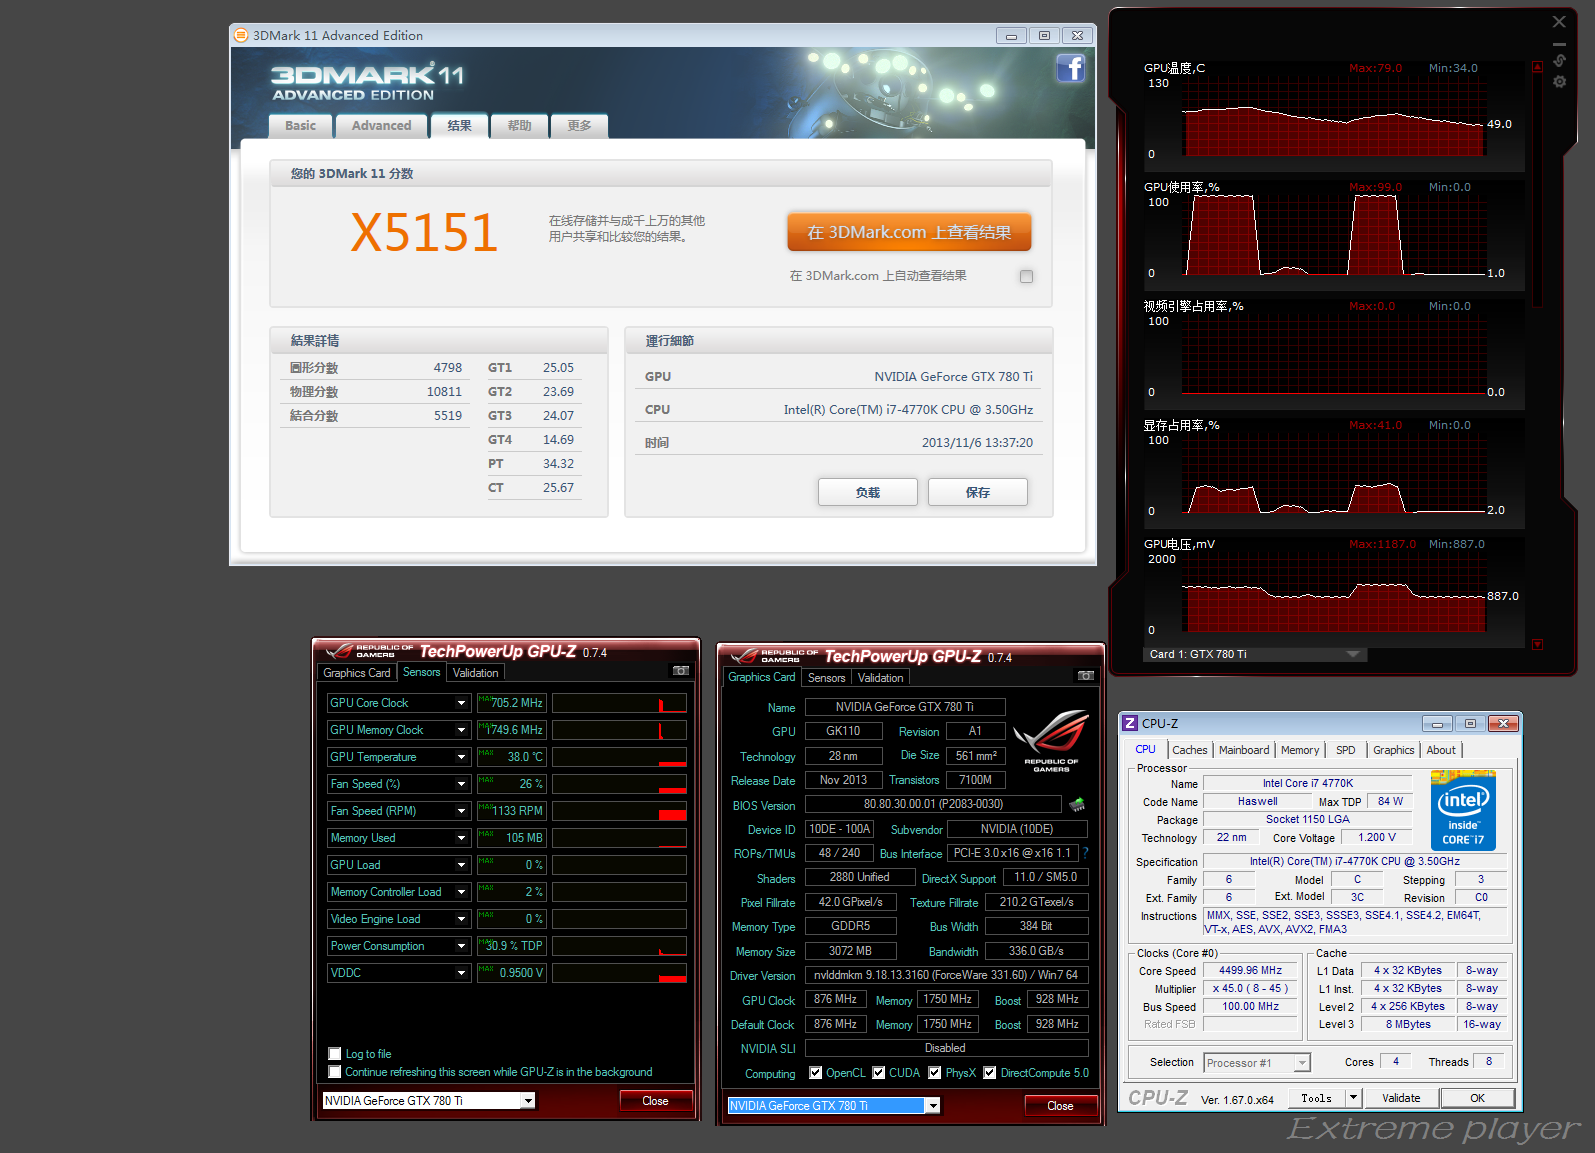
Task: Maximize the 3DMark 11 window
Action: 1044,35
